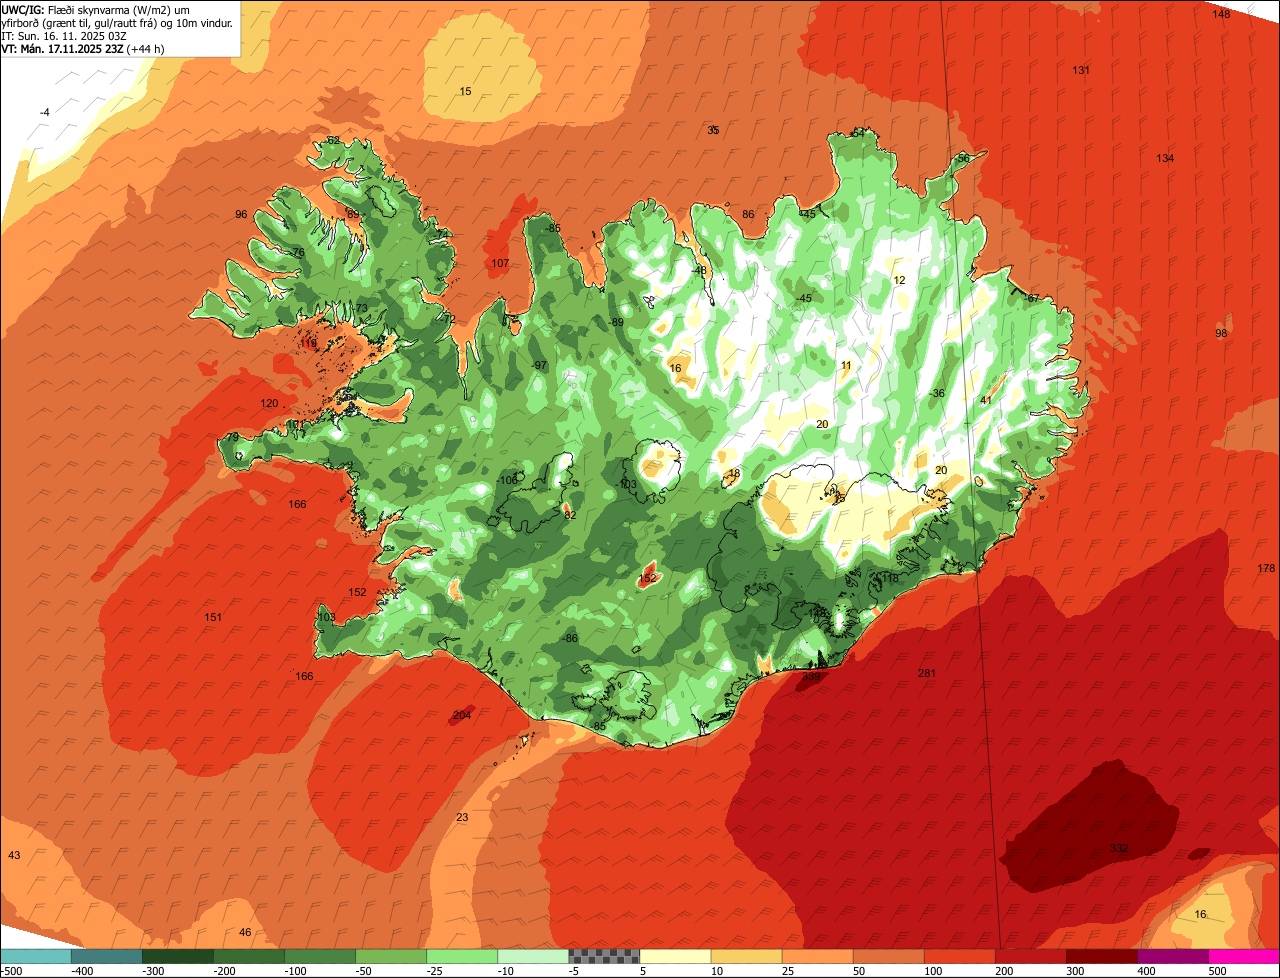Image resolution: width=1280 pixels, height=978 pixels.
Task: Select the '119' value among the islands
Action: [x=308, y=343]
